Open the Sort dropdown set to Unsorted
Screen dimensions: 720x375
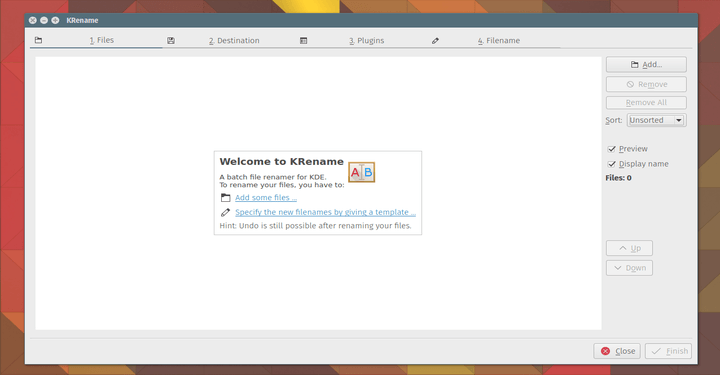[x=657, y=120]
